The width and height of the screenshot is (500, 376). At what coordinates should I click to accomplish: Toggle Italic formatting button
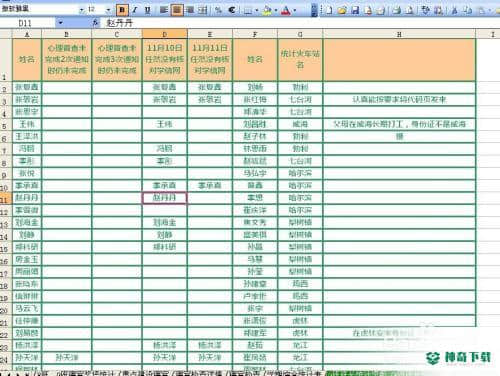click(135, 10)
